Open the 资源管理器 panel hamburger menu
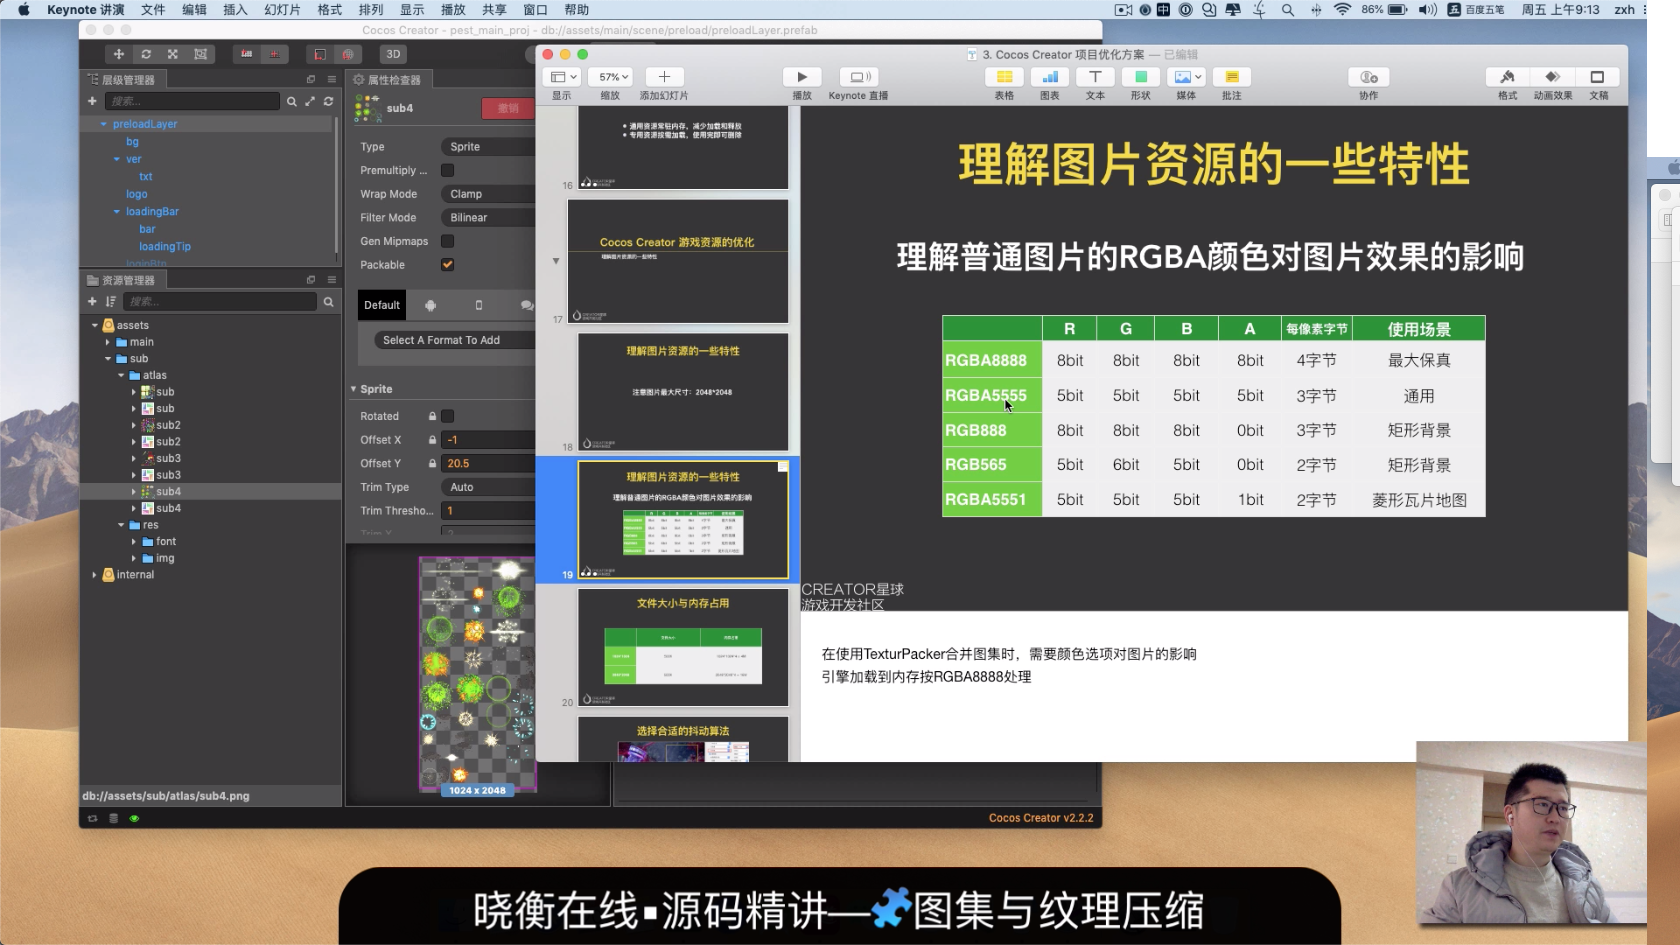 [331, 280]
